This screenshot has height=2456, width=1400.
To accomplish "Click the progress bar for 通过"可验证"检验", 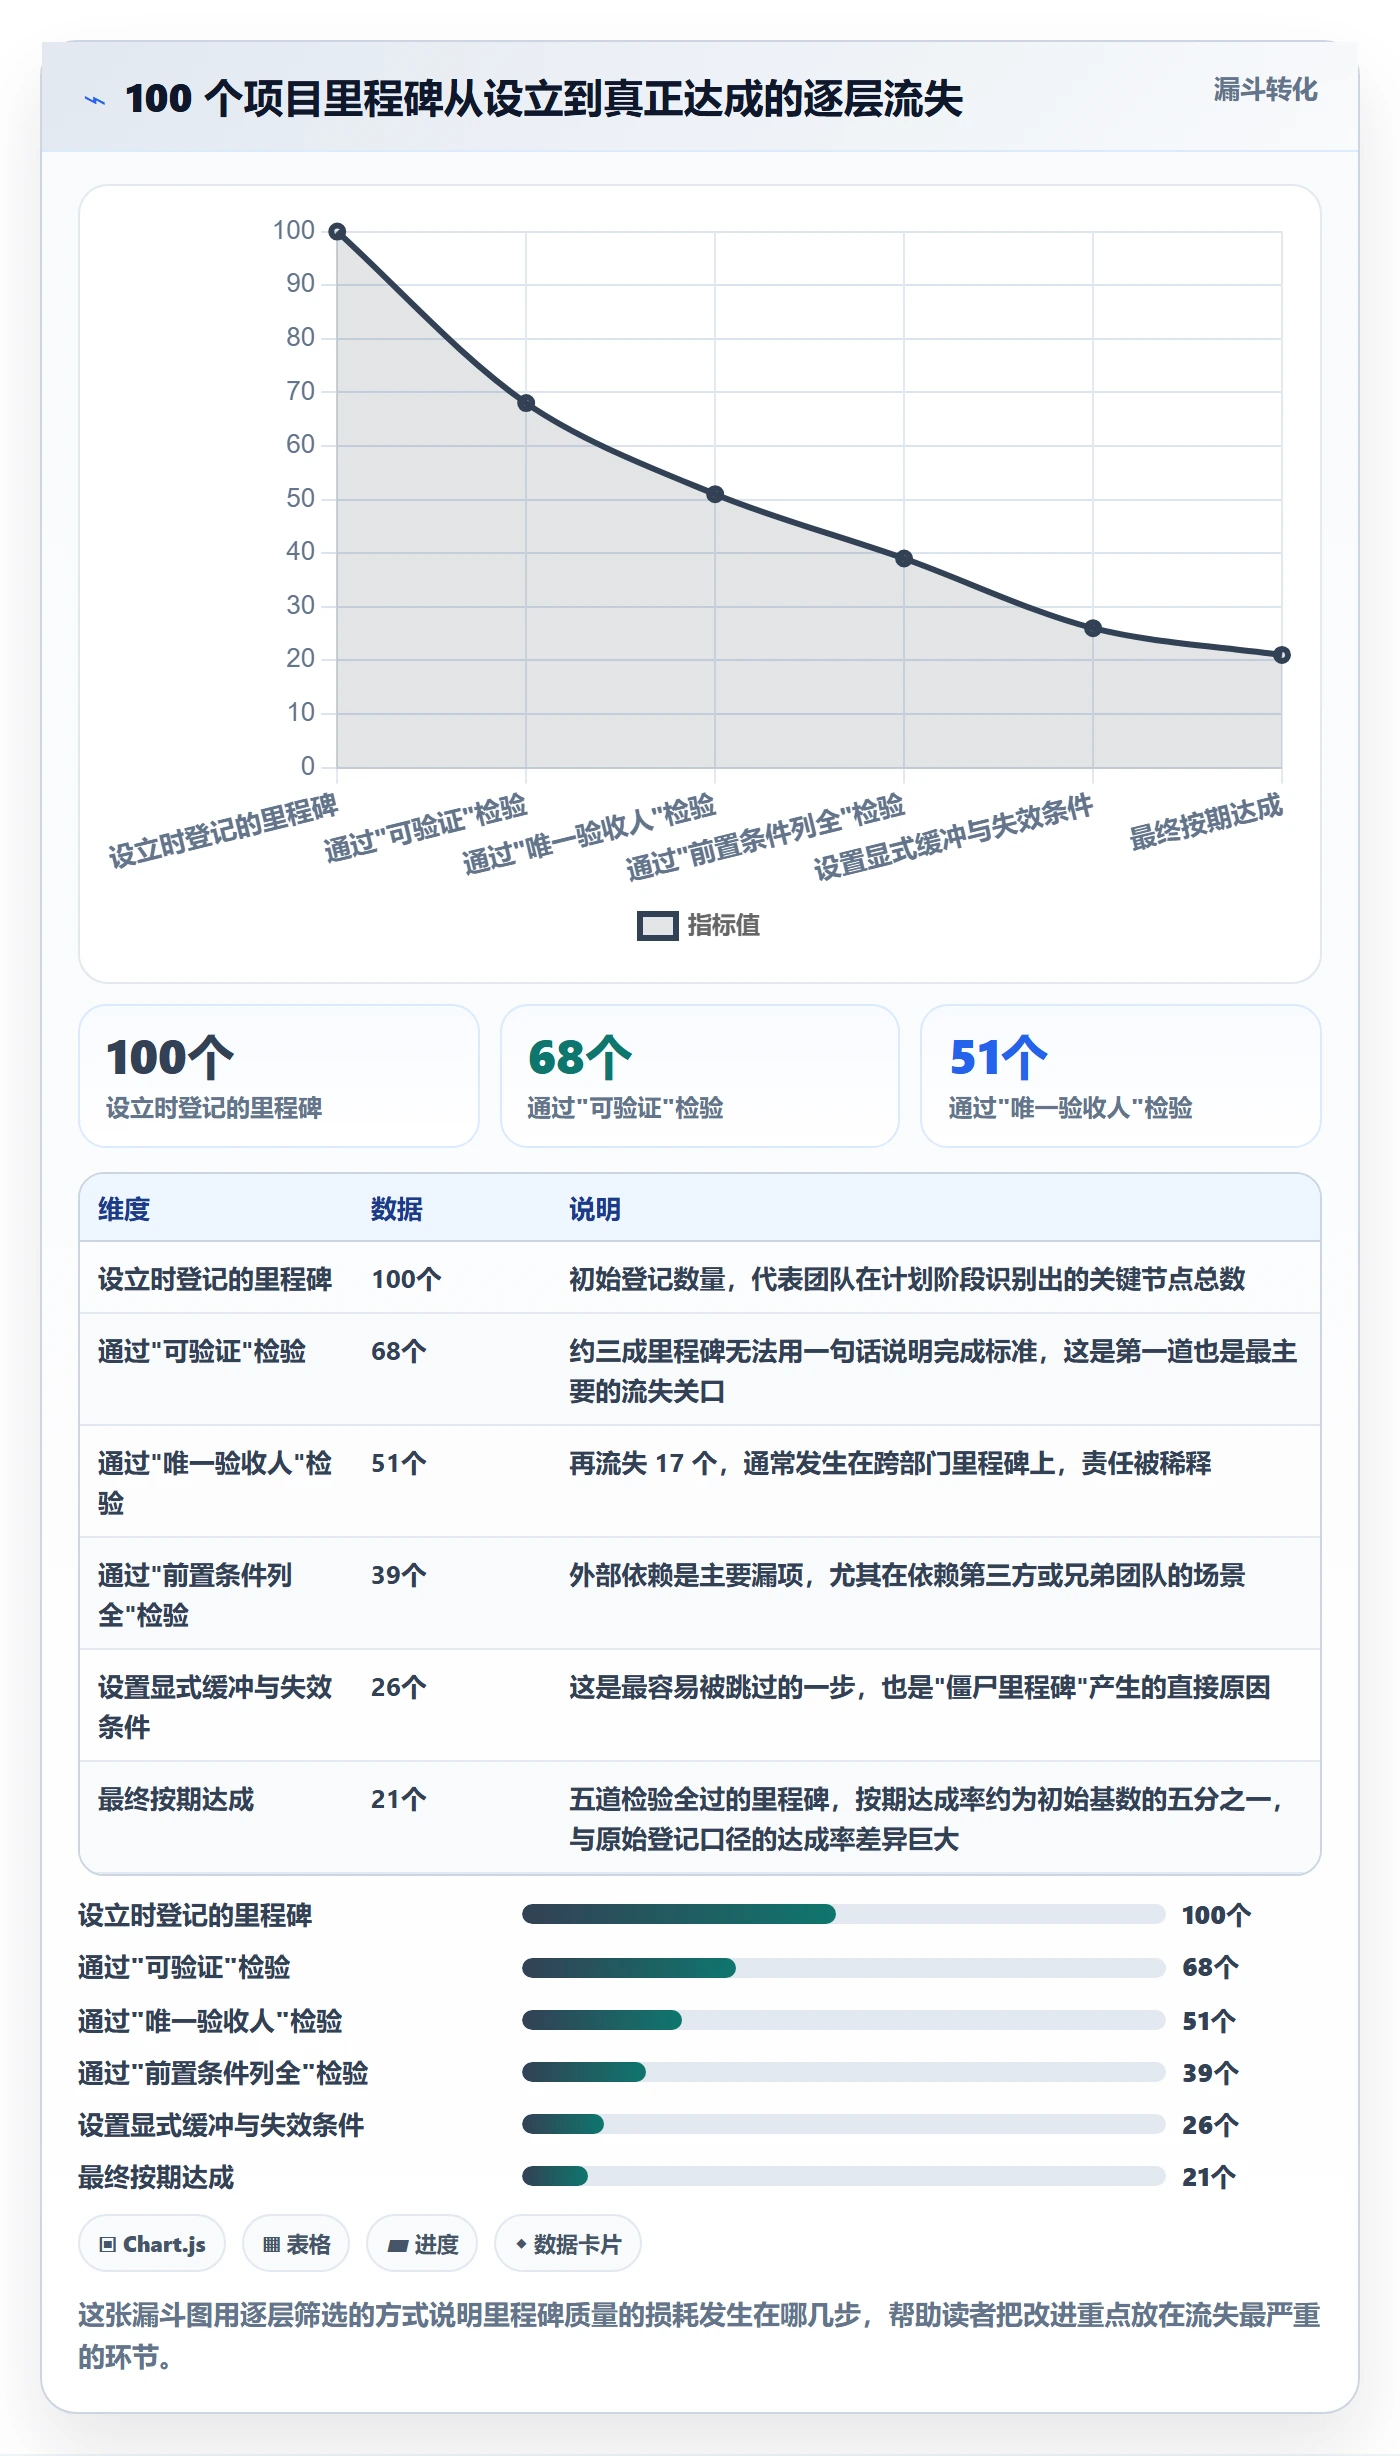I will pos(843,1968).
